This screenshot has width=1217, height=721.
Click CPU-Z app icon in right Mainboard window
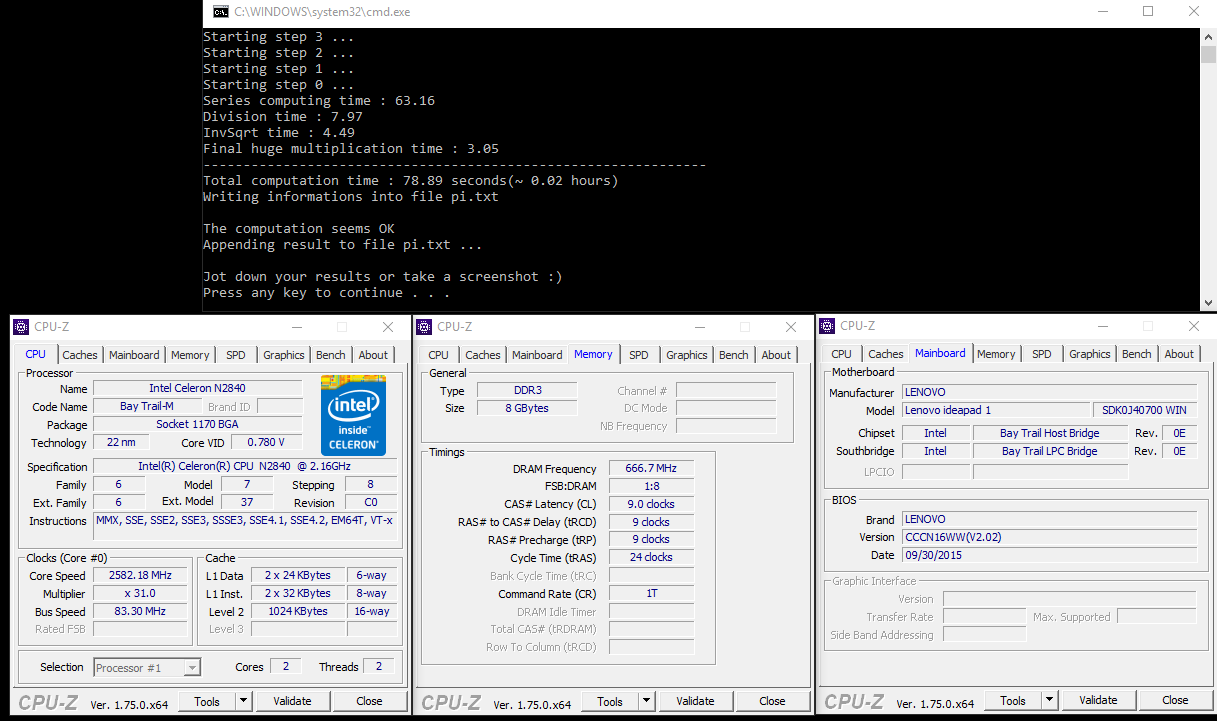828,326
